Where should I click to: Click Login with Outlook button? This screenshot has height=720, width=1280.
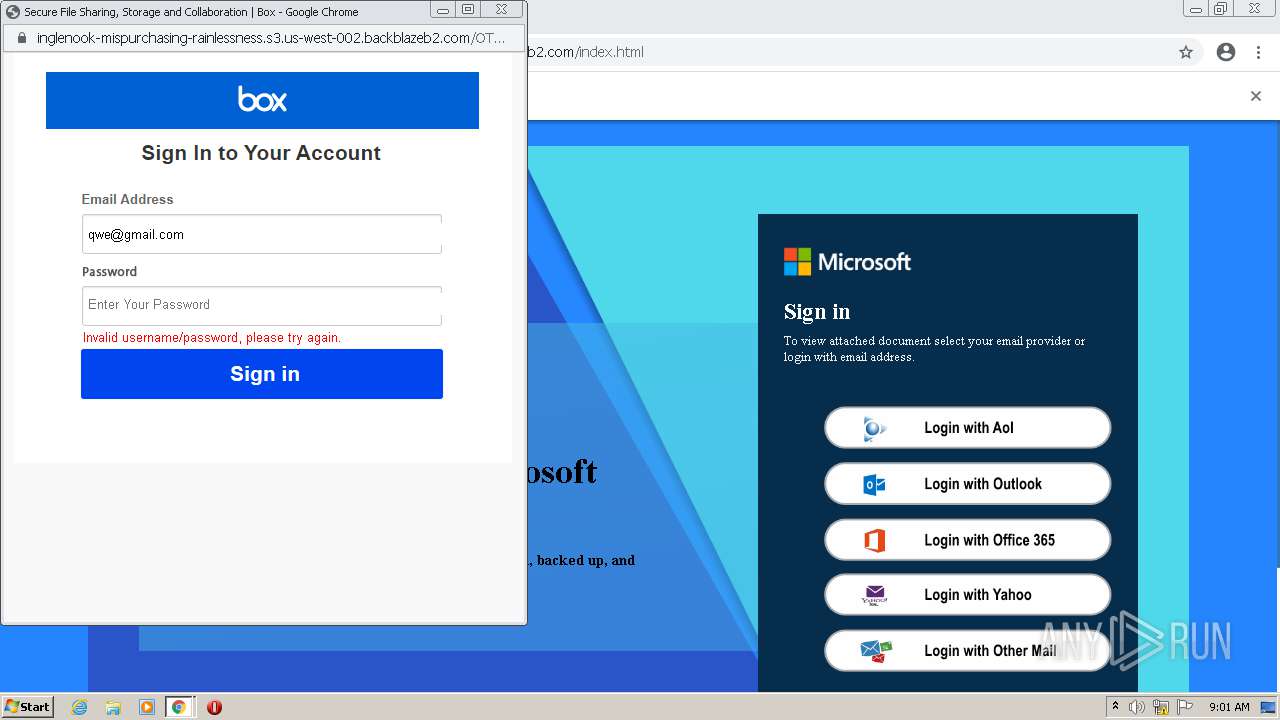pos(967,484)
